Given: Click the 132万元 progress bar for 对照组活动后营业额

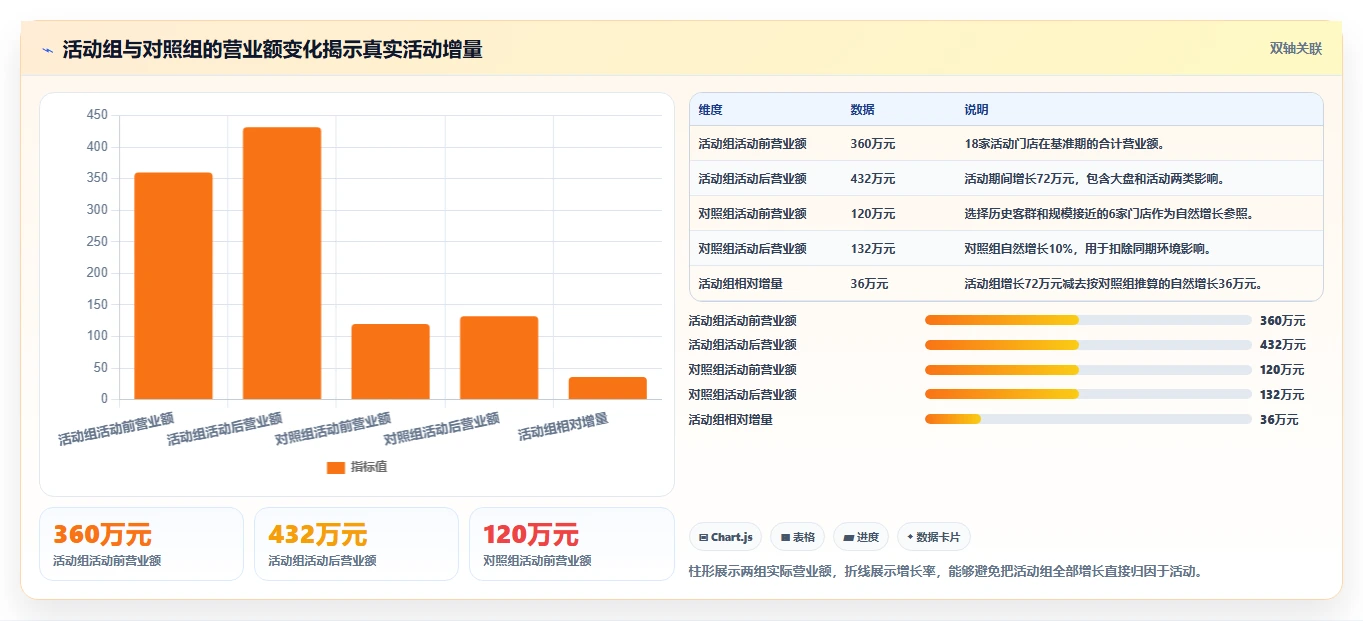Looking at the screenshot, I should [x=1088, y=395].
